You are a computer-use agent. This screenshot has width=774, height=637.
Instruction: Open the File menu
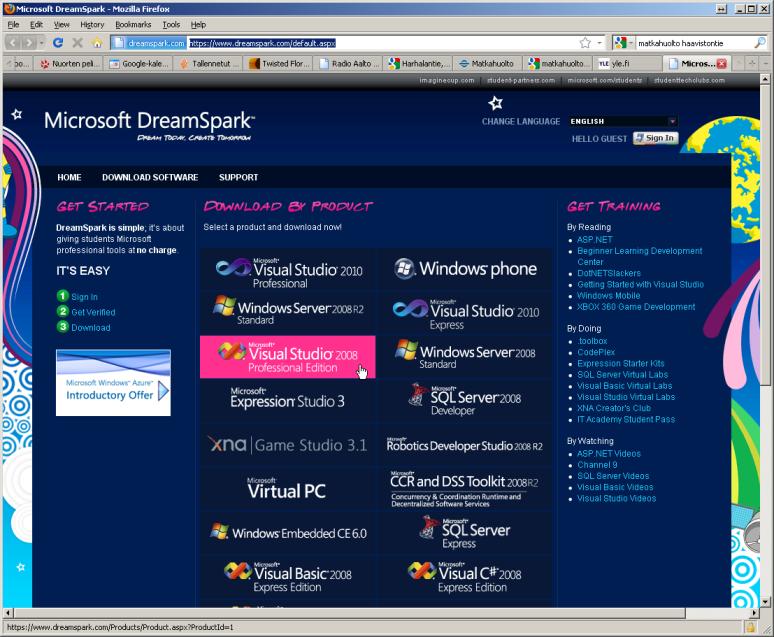pyautogui.click(x=13, y=24)
